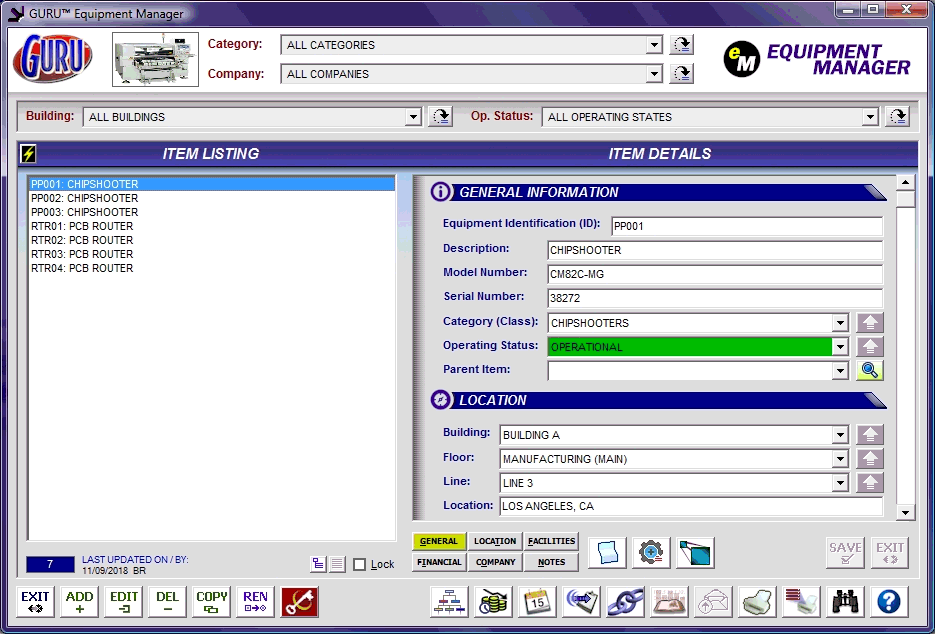This screenshot has height=634, width=935.
Task: Open the red key security icon
Action: pos(299,602)
